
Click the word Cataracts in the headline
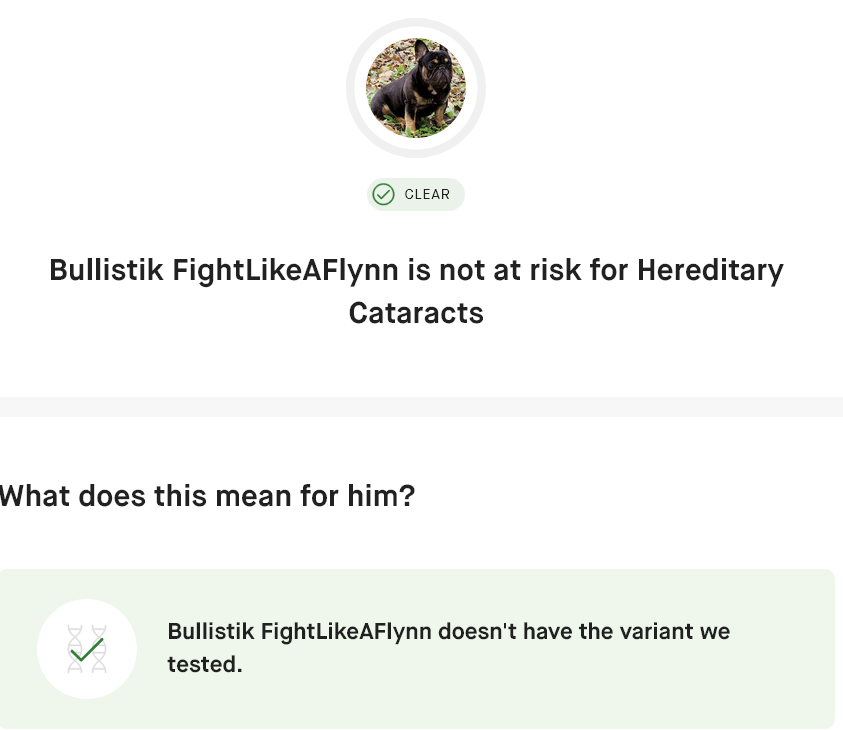(x=416, y=313)
